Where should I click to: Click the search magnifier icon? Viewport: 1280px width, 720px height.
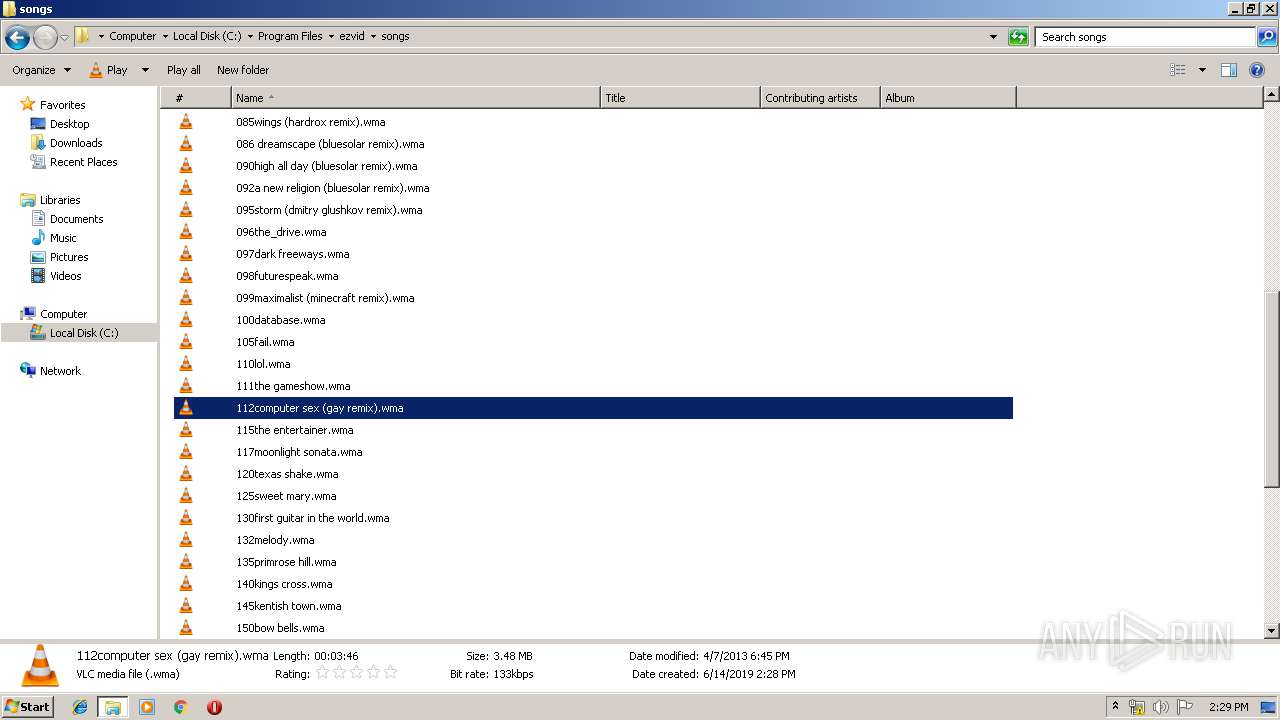tap(1266, 37)
